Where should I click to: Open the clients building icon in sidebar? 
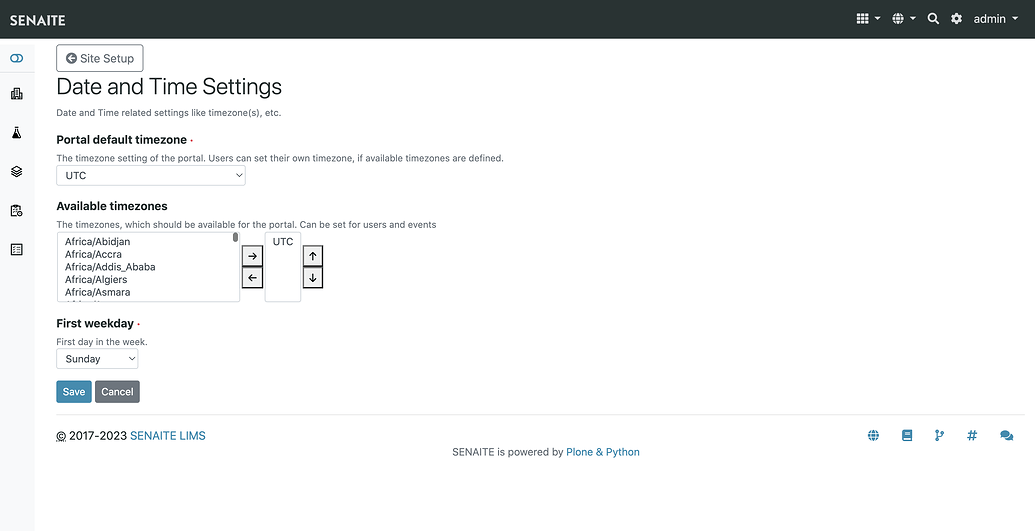pos(17,94)
